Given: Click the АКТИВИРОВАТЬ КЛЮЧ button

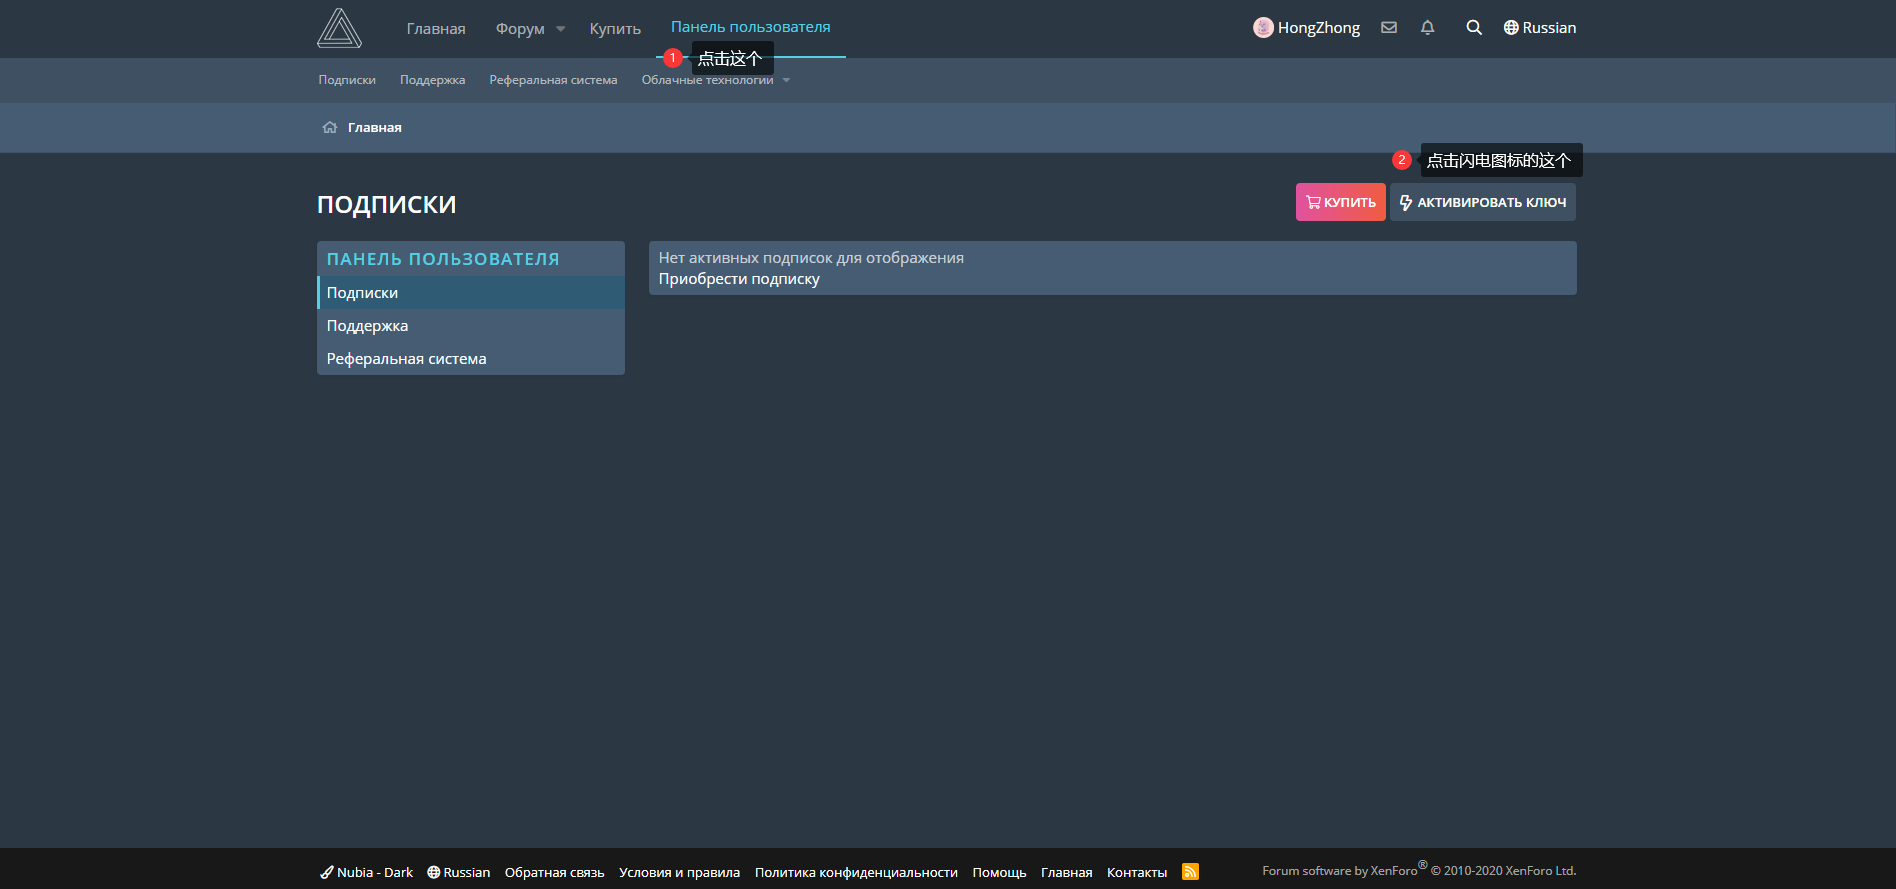Looking at the screenshot, I should point(1483,202).
